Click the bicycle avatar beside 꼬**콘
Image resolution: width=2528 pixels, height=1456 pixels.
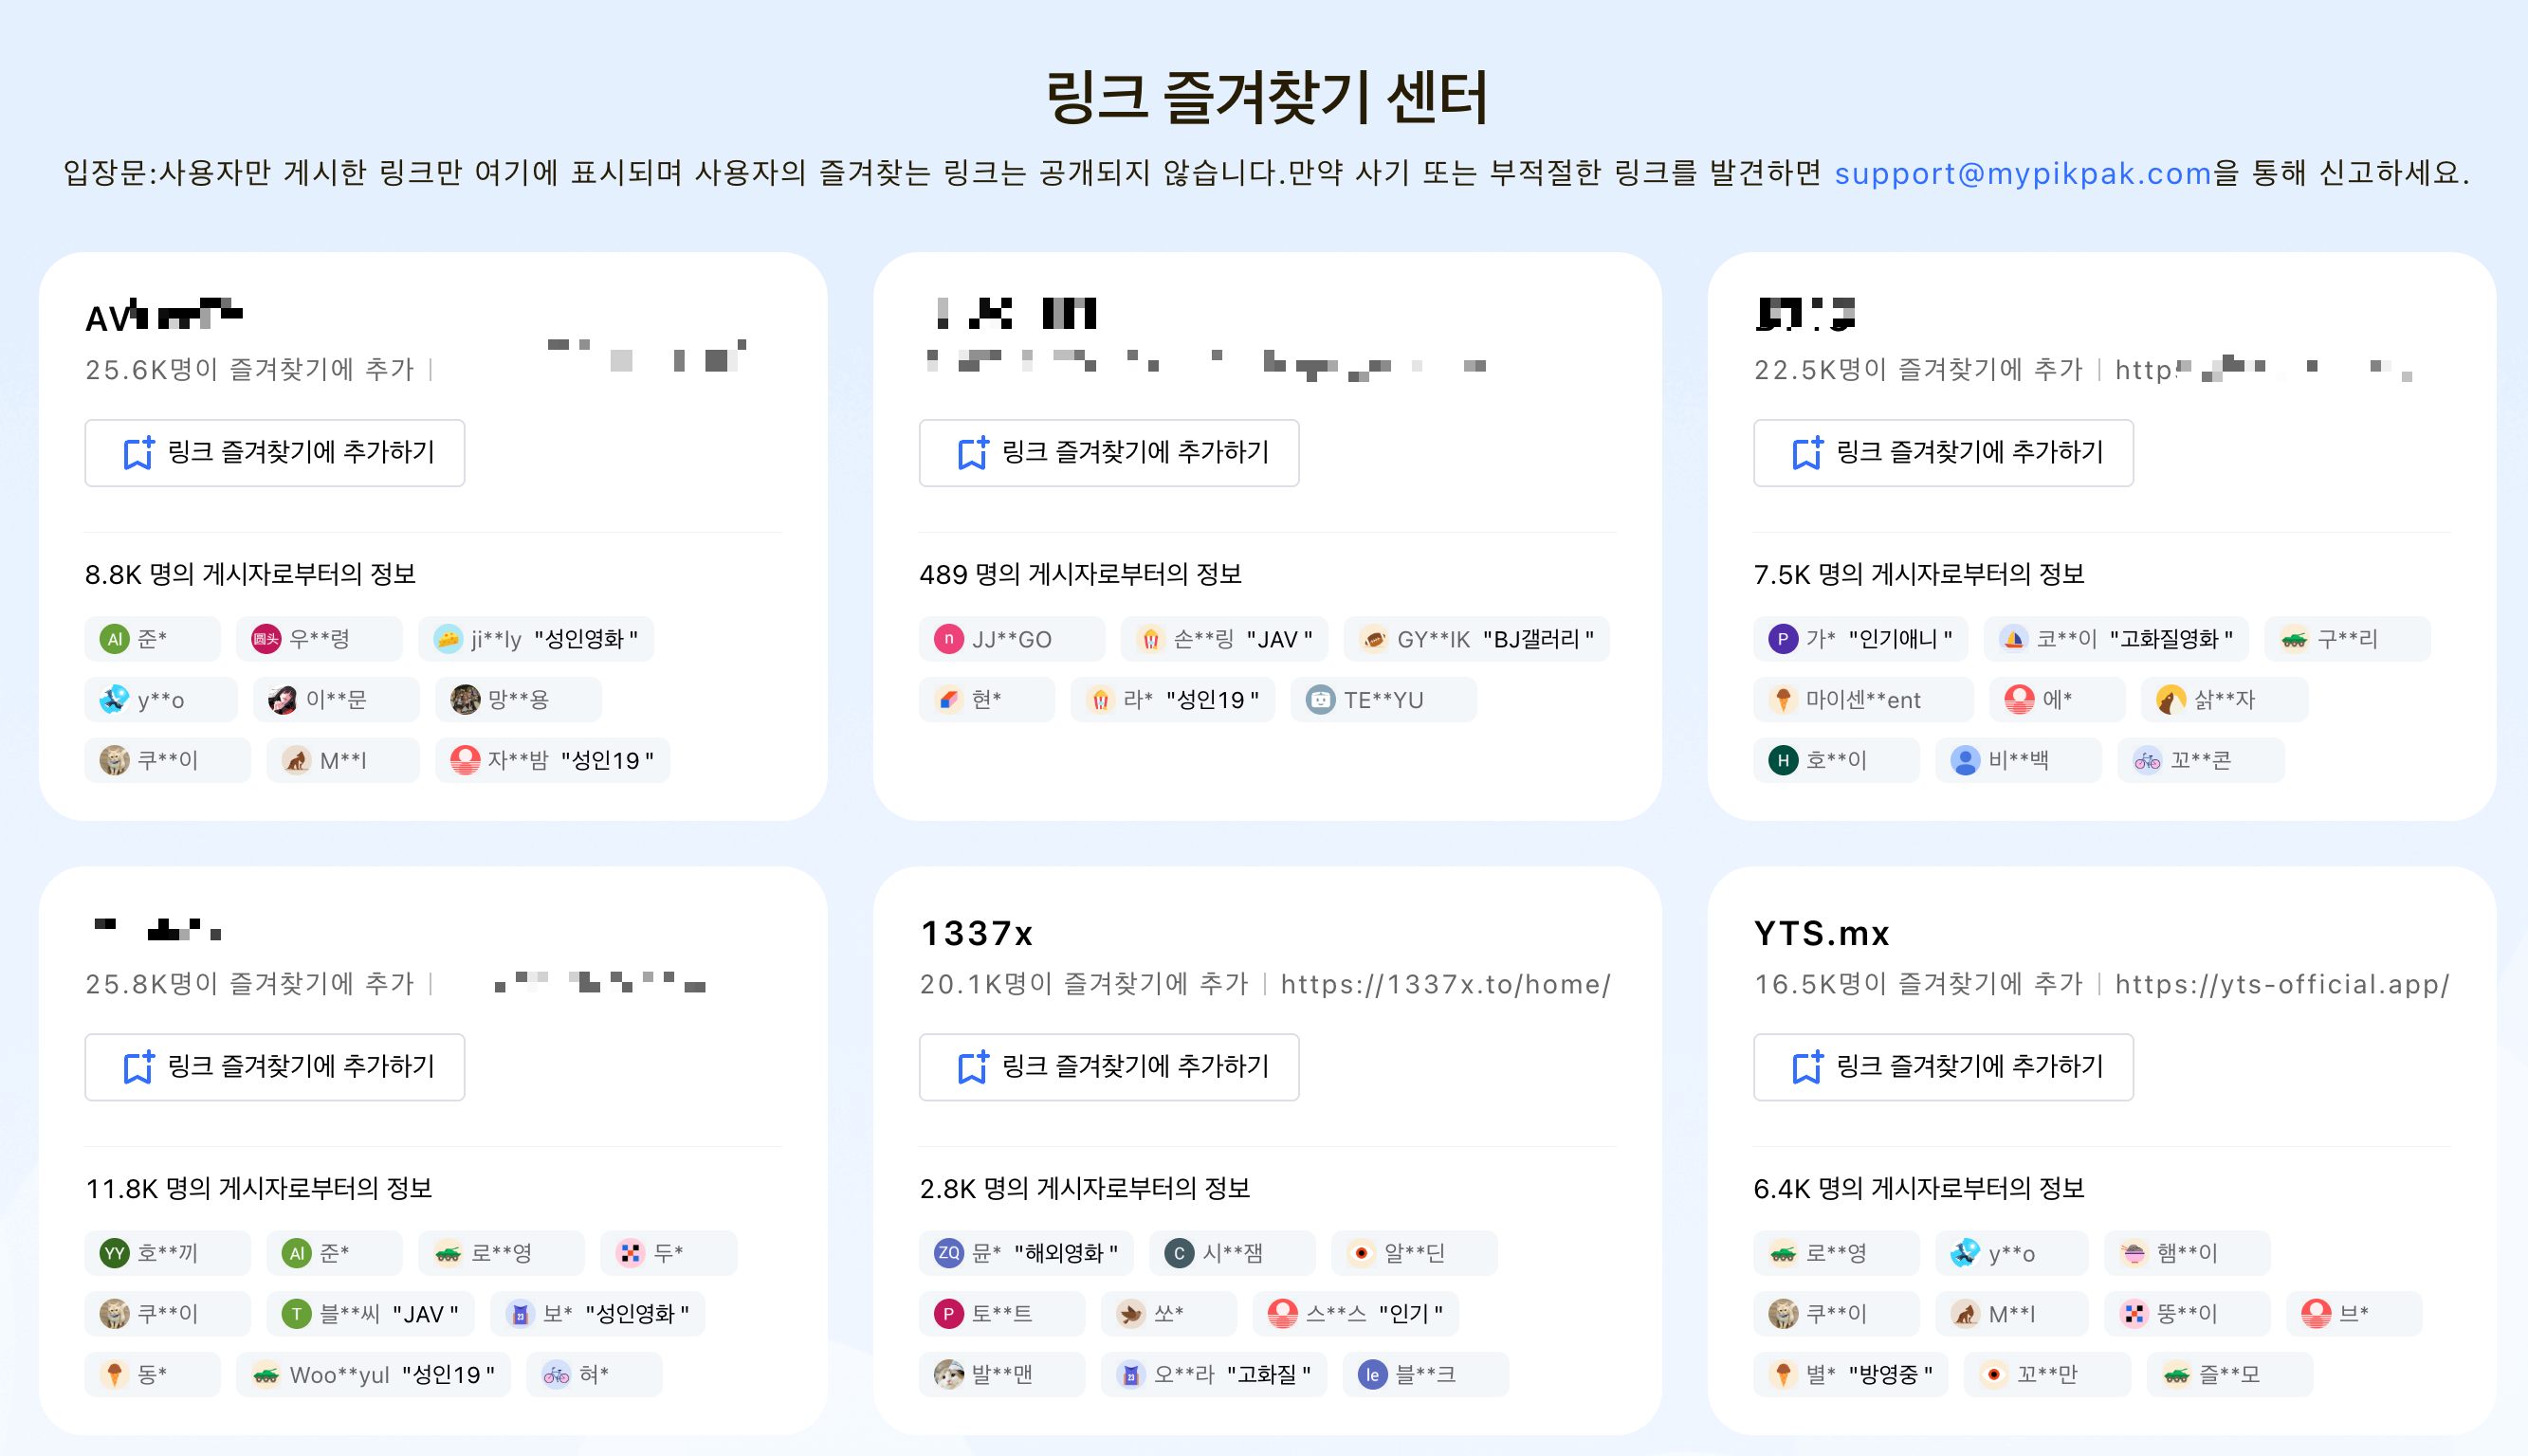pos(2147,760)
